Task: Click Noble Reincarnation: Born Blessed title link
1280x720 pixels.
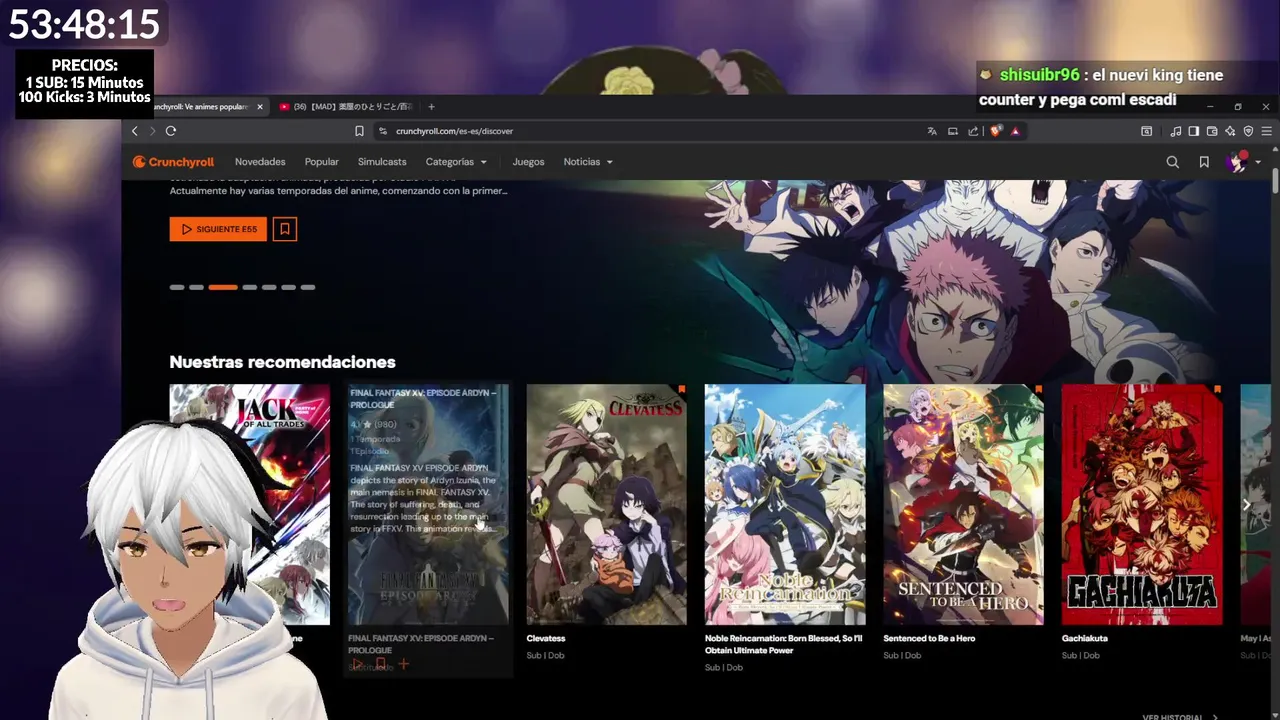Action: pyautogui.click(x=783, y=644)
